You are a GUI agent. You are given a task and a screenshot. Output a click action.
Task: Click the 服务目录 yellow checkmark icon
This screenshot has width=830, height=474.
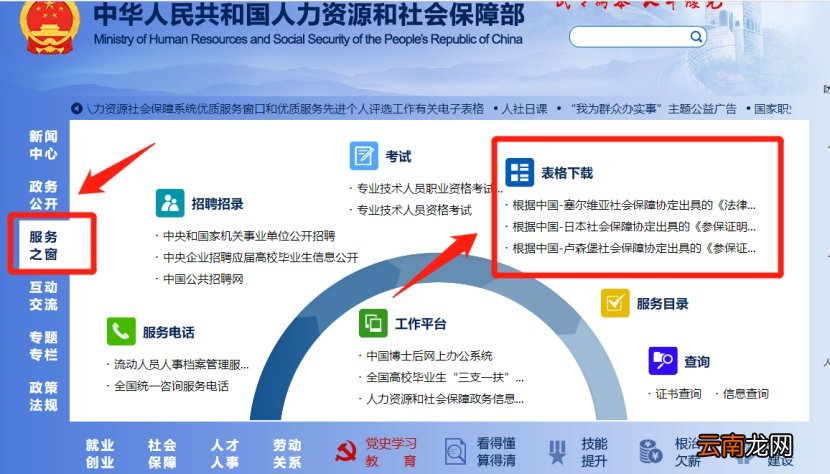pos(615,303)
